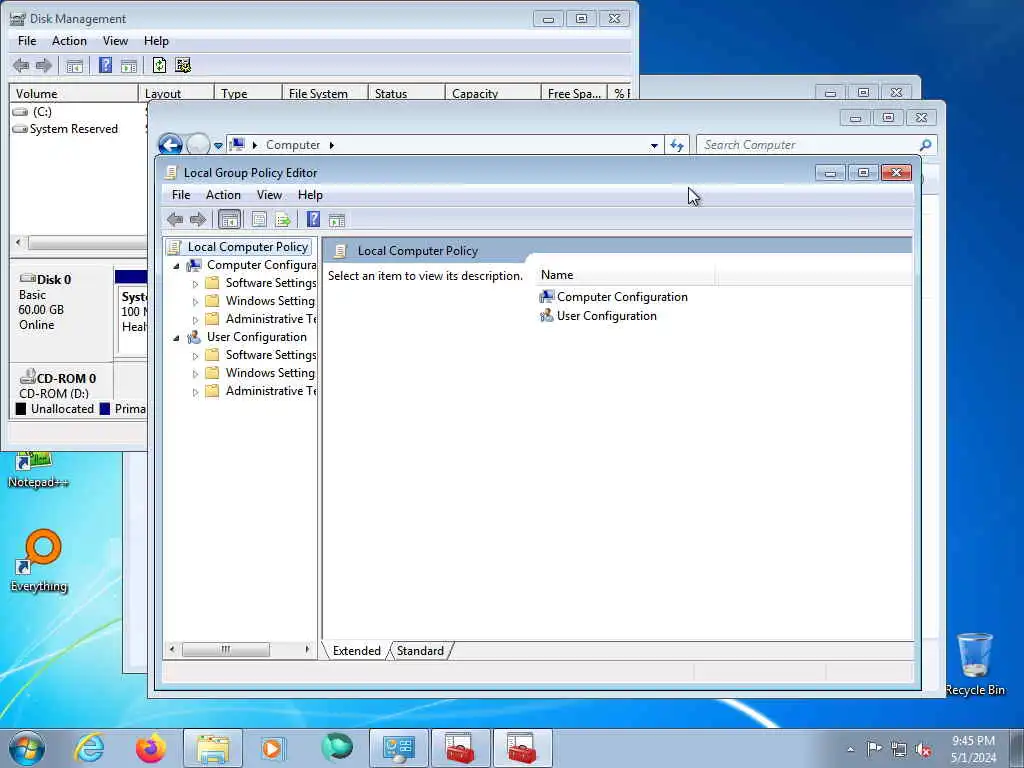Screen dimensions: 1024x768
Task: Expand Windows Settings under Computer Configuration
Action: [x=195, y=302]
